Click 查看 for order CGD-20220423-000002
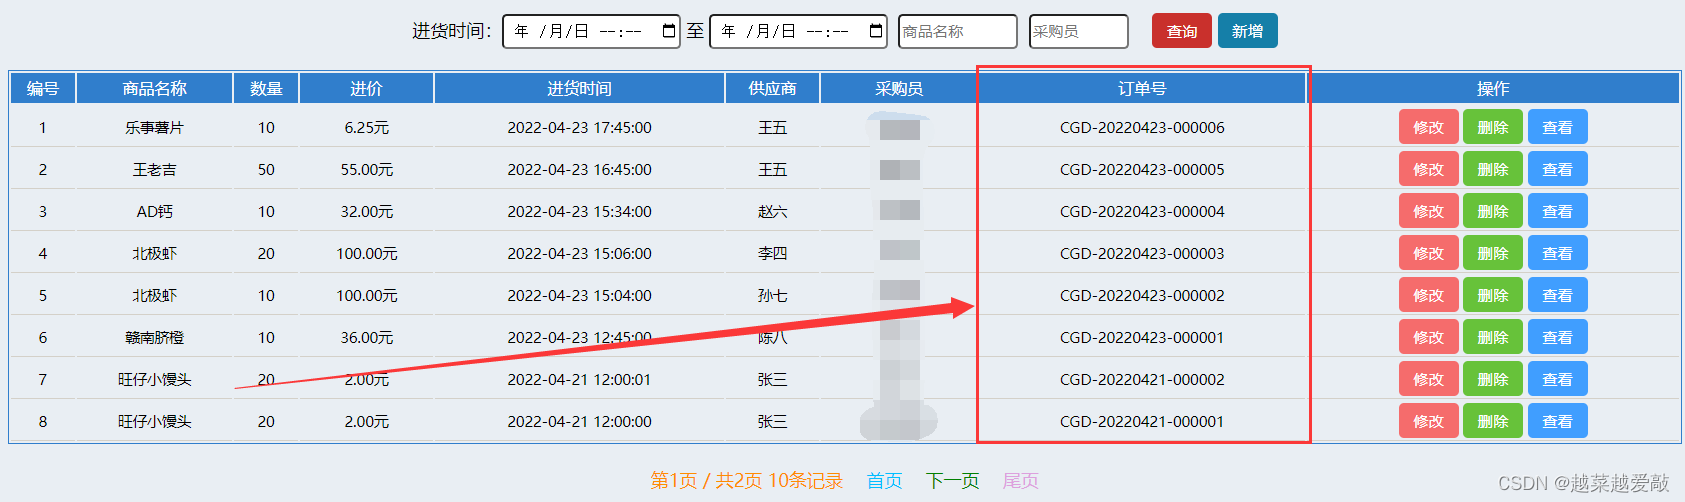This screenshot has width=1685, height=502. click(x=1557, y=295)
